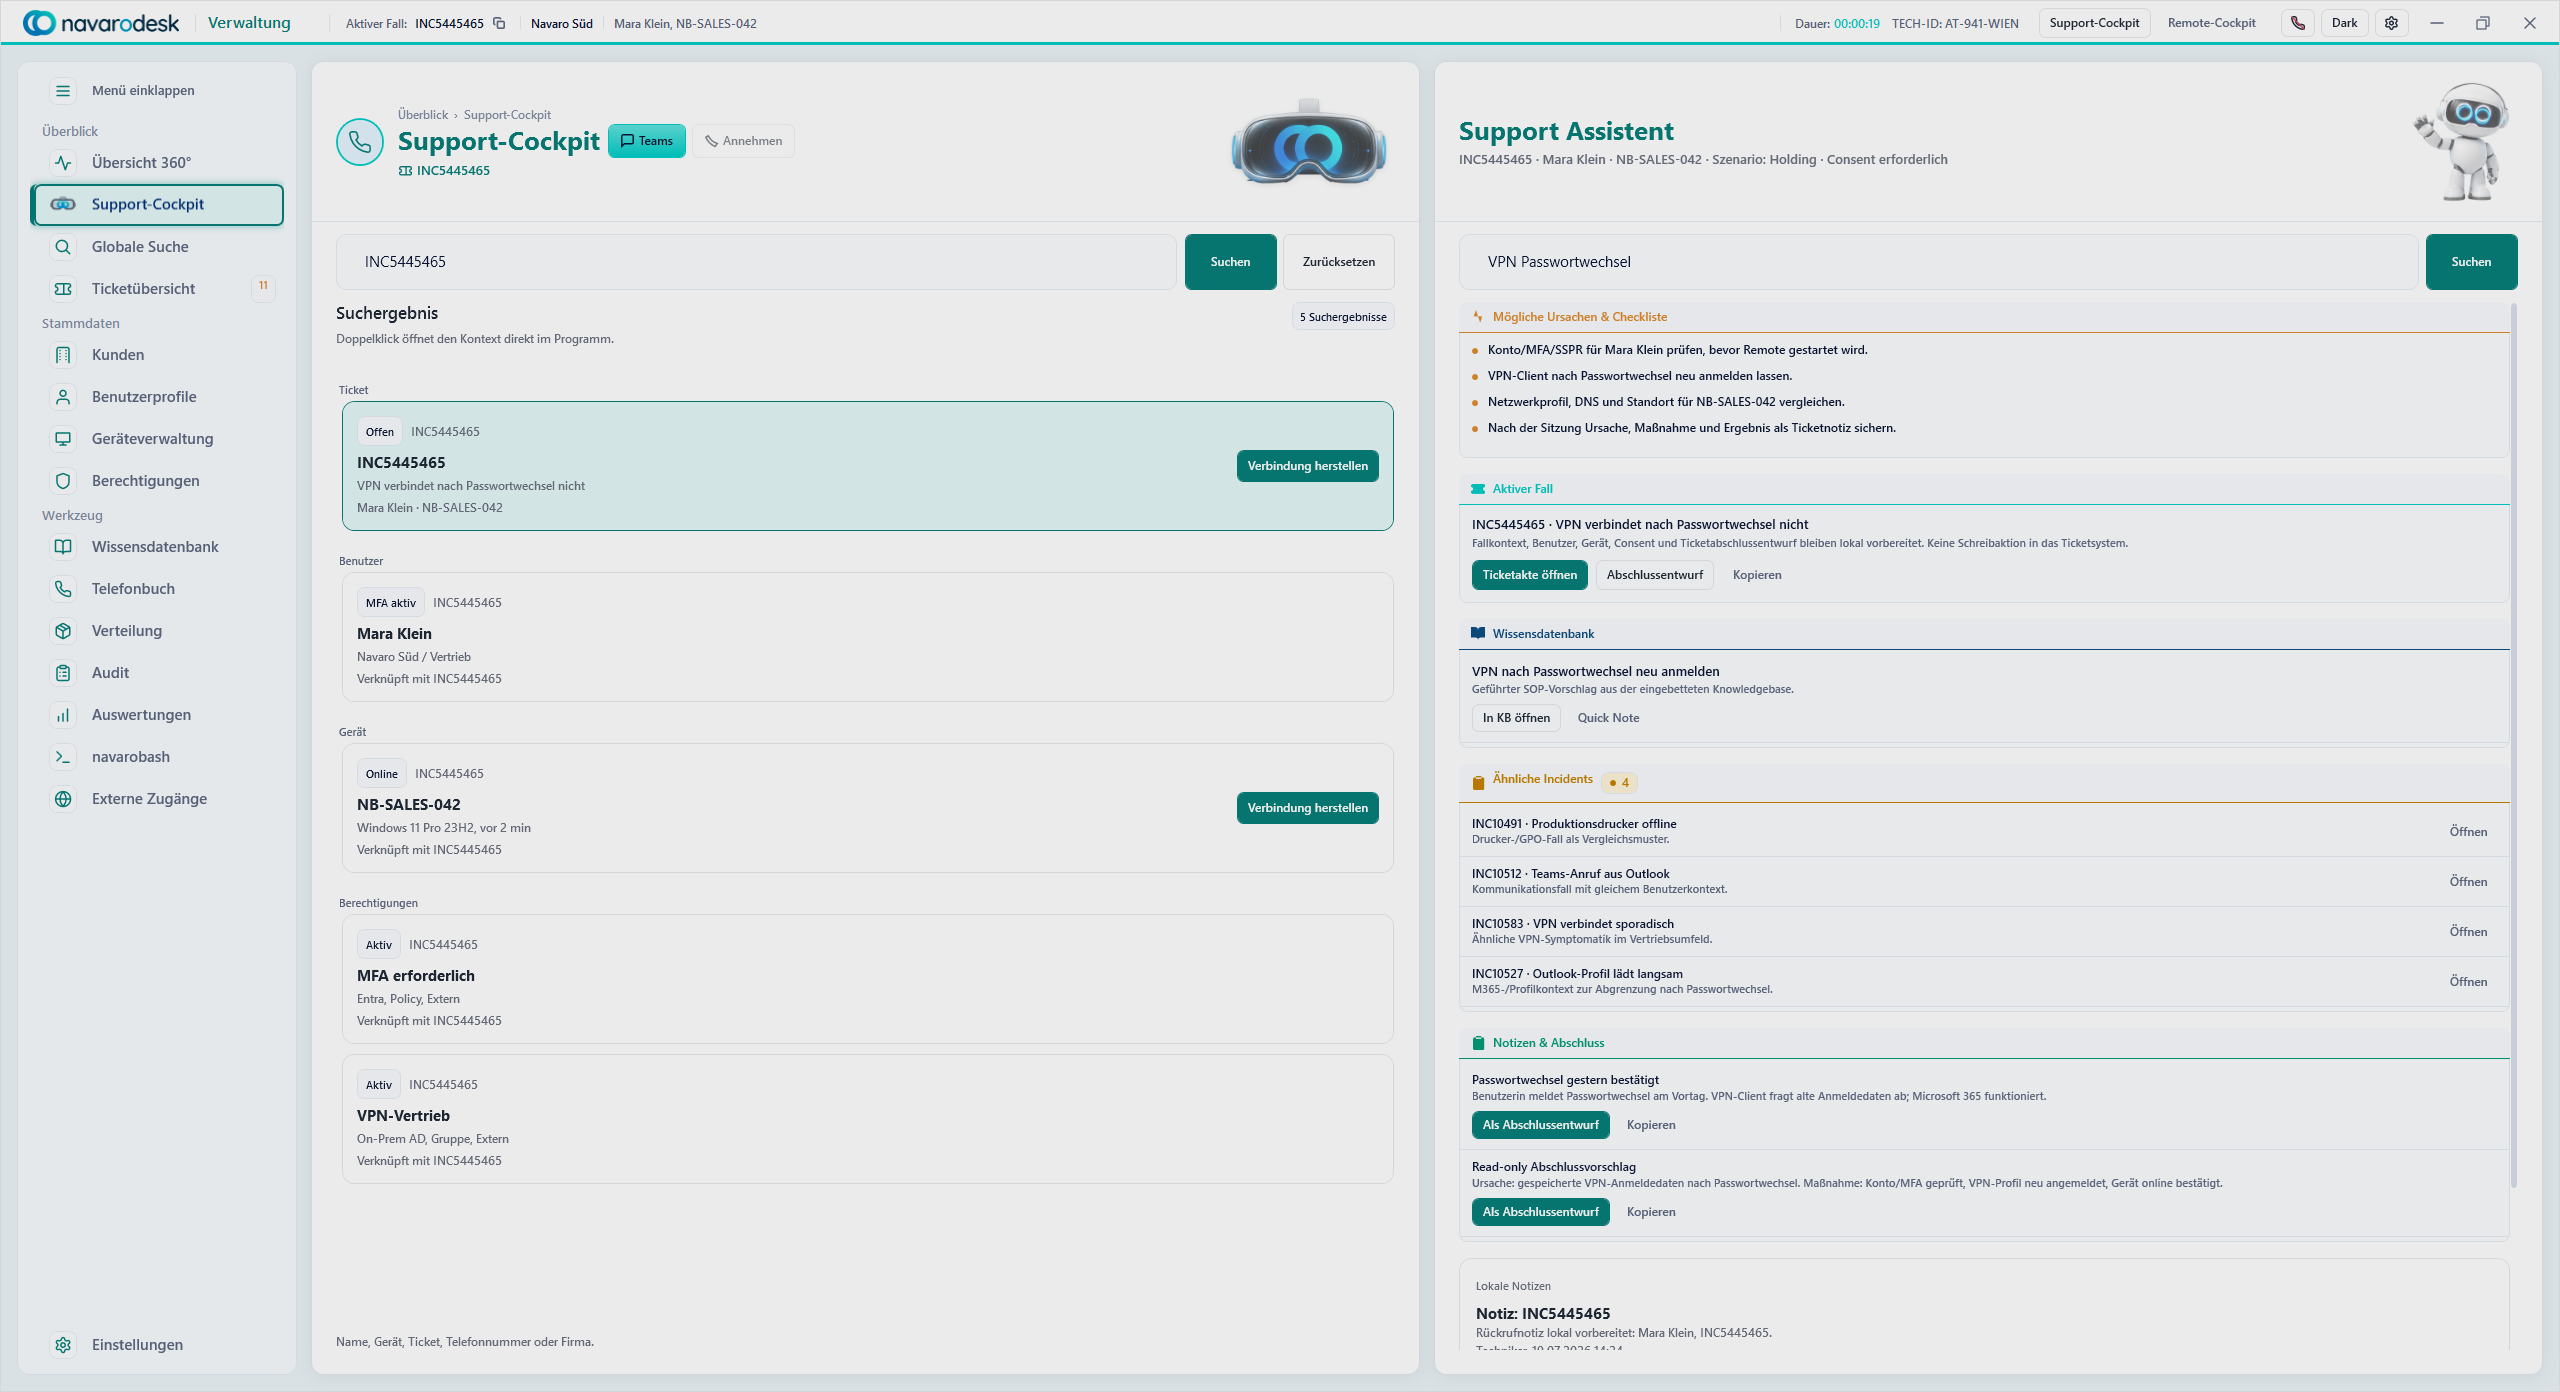Click the Mögliche Ursachen & Checkliste header
Viewport: 2560px width, 1392px height.
pos(1984,317)
